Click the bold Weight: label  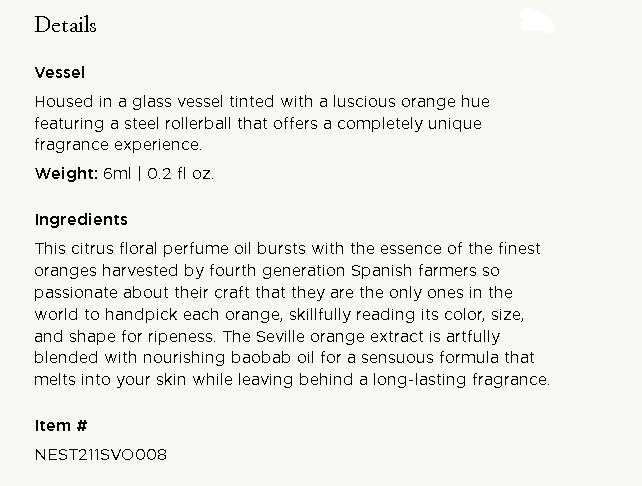(66, 174)
